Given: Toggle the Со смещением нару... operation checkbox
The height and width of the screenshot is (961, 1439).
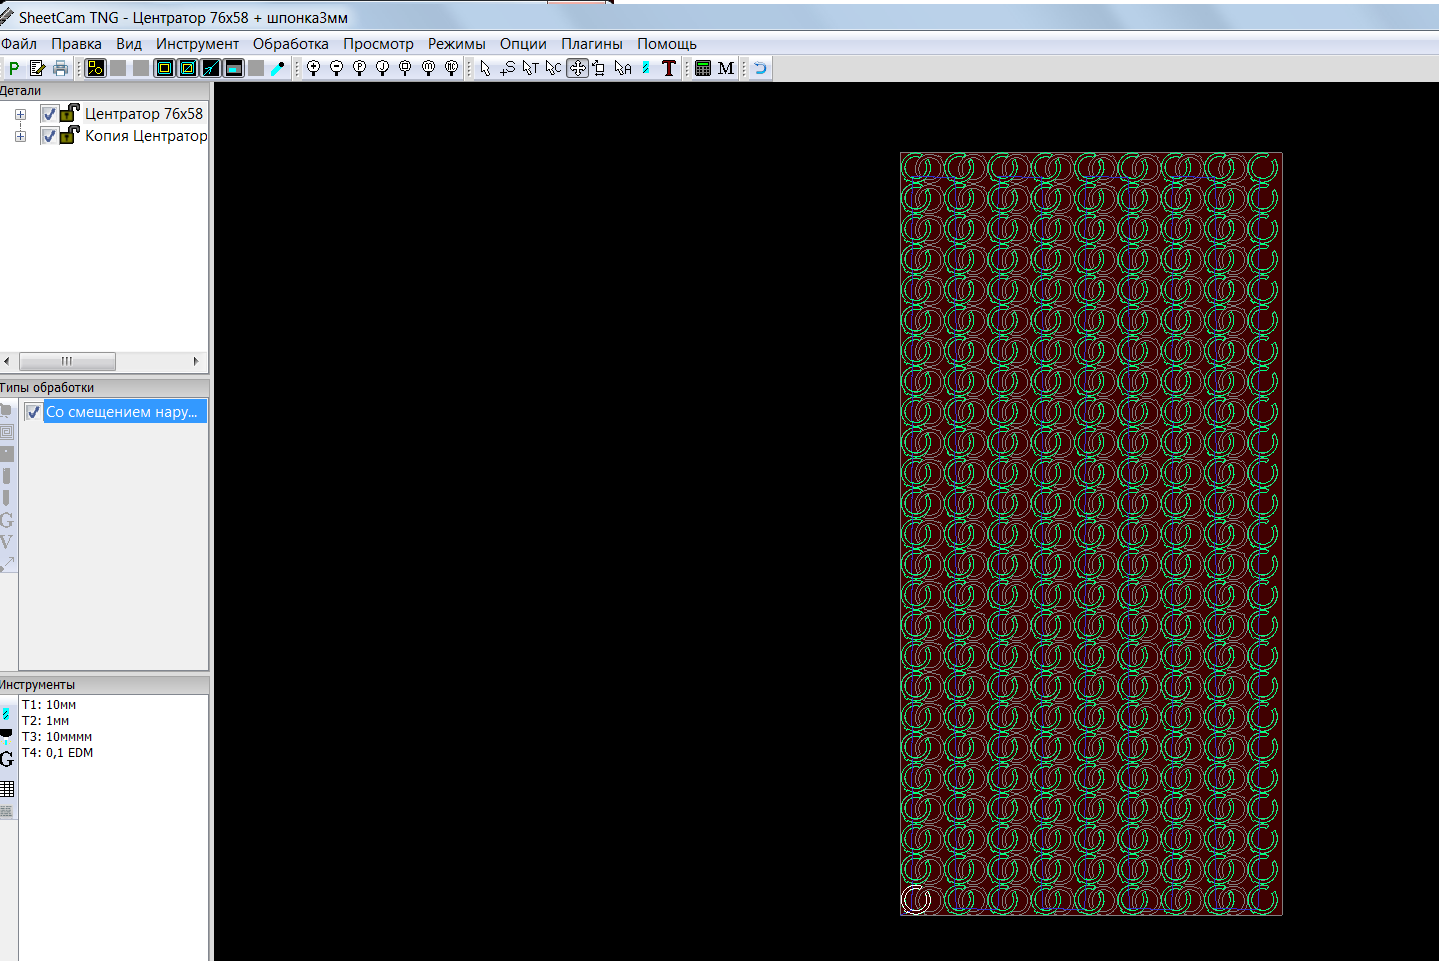Looking at the screenshot, I should [x=33, y=412].
